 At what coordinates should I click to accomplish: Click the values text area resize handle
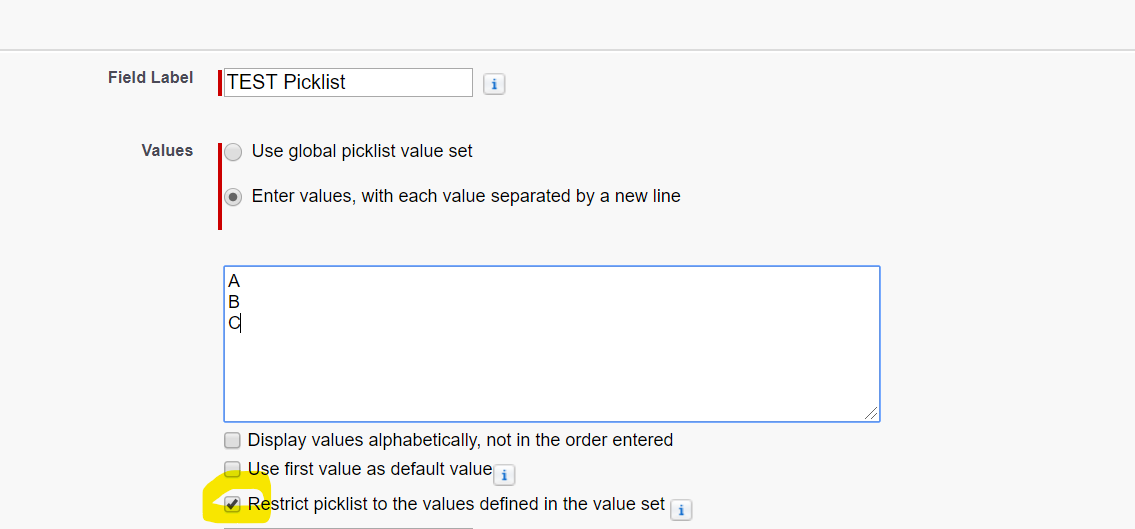(x=872, y=413)
